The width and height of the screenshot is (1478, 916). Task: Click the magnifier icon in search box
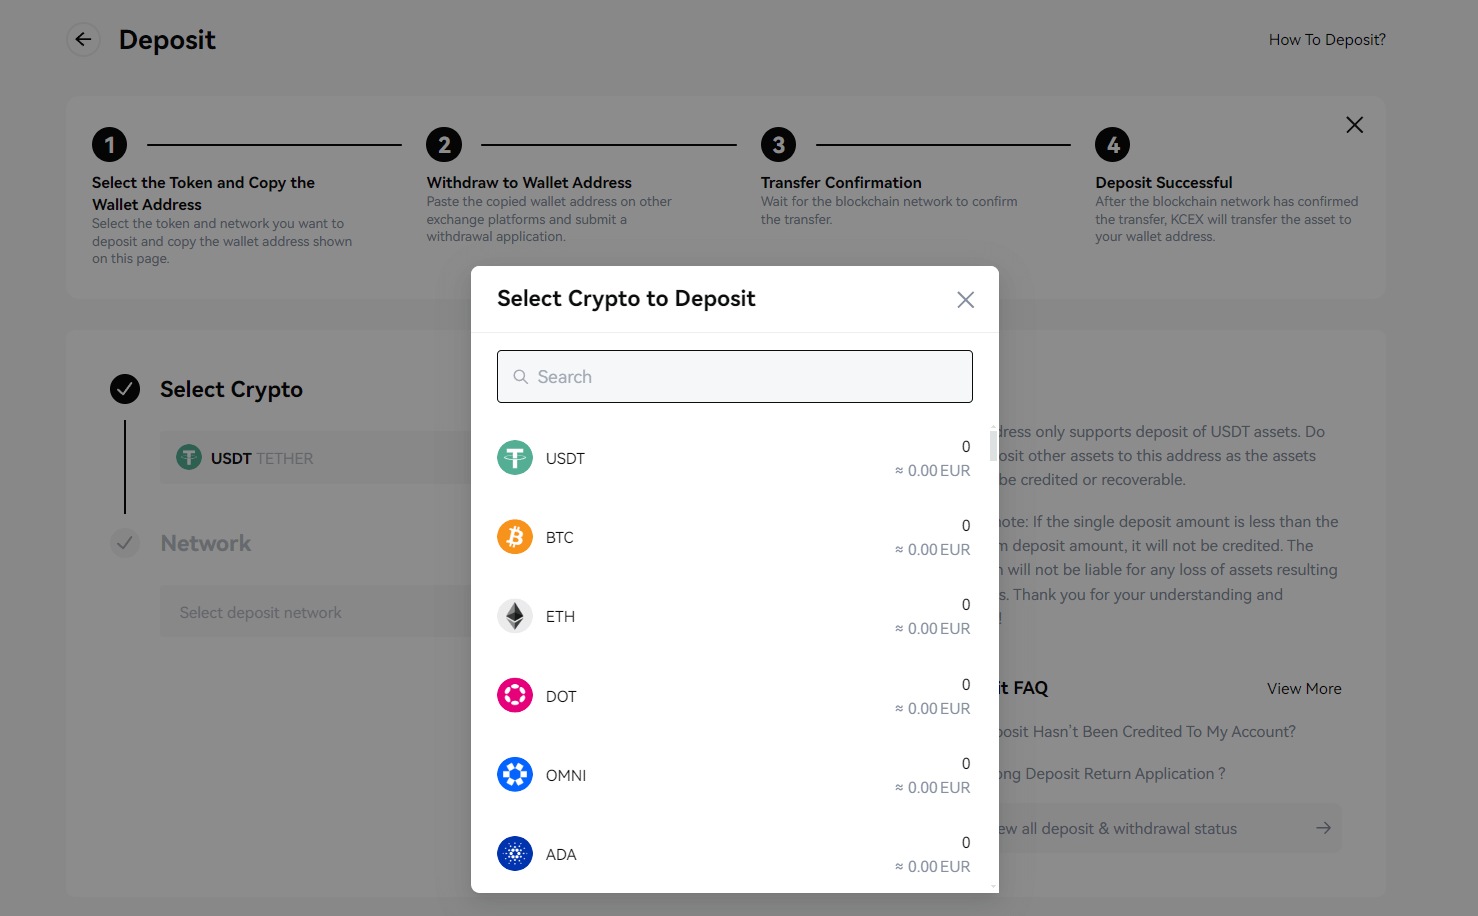click(x=521, y=377)
